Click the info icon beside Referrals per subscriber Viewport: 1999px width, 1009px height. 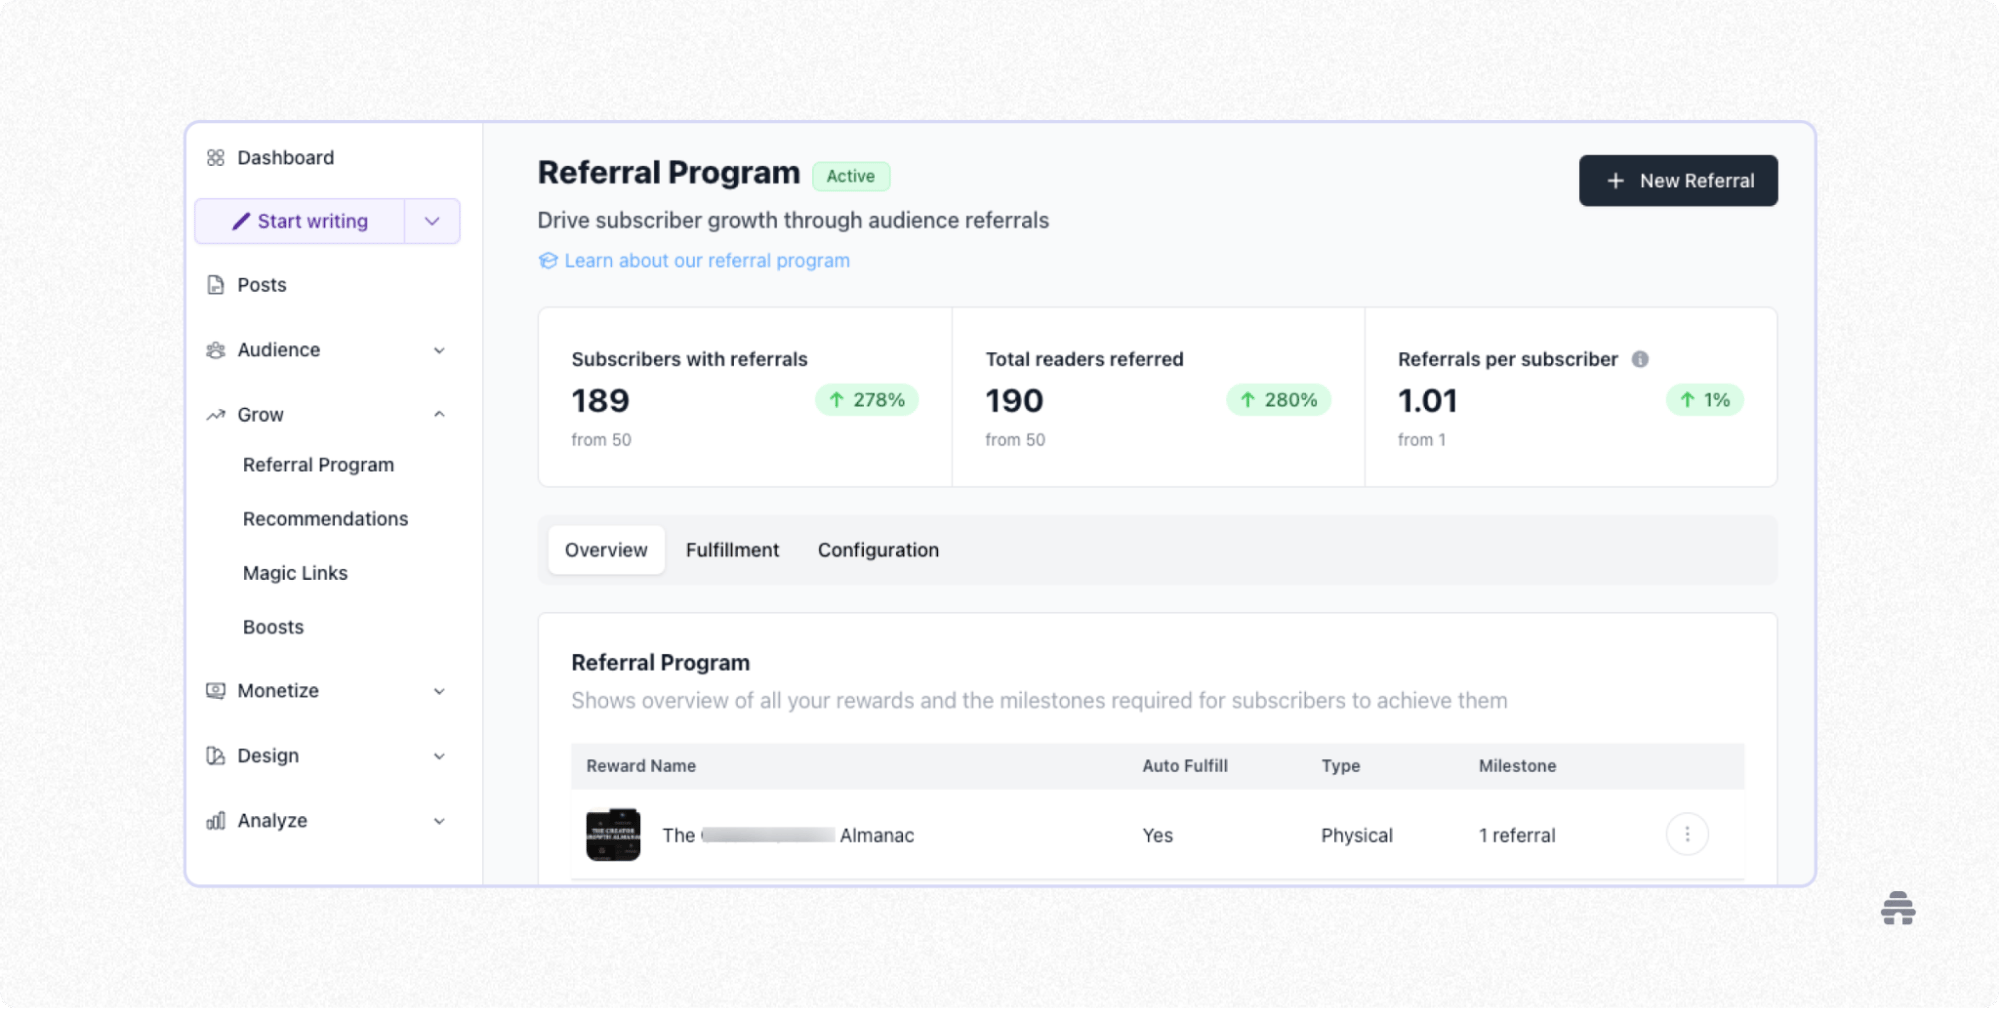point(1639,360)
